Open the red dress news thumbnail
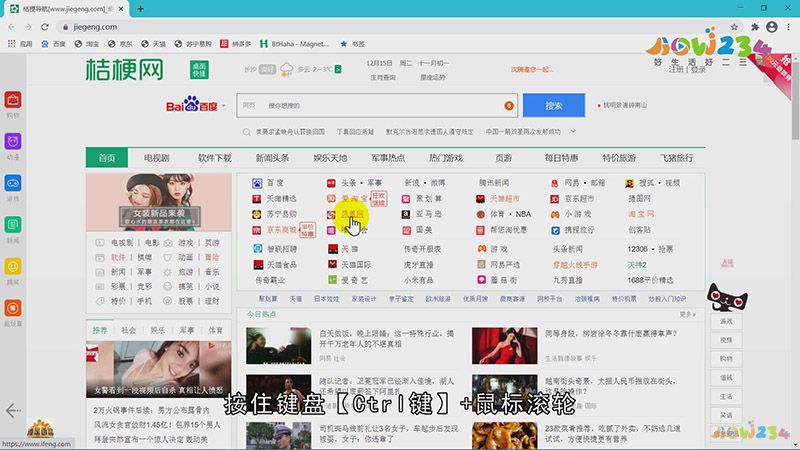This screenshot has height=450, width=800. 505,346
